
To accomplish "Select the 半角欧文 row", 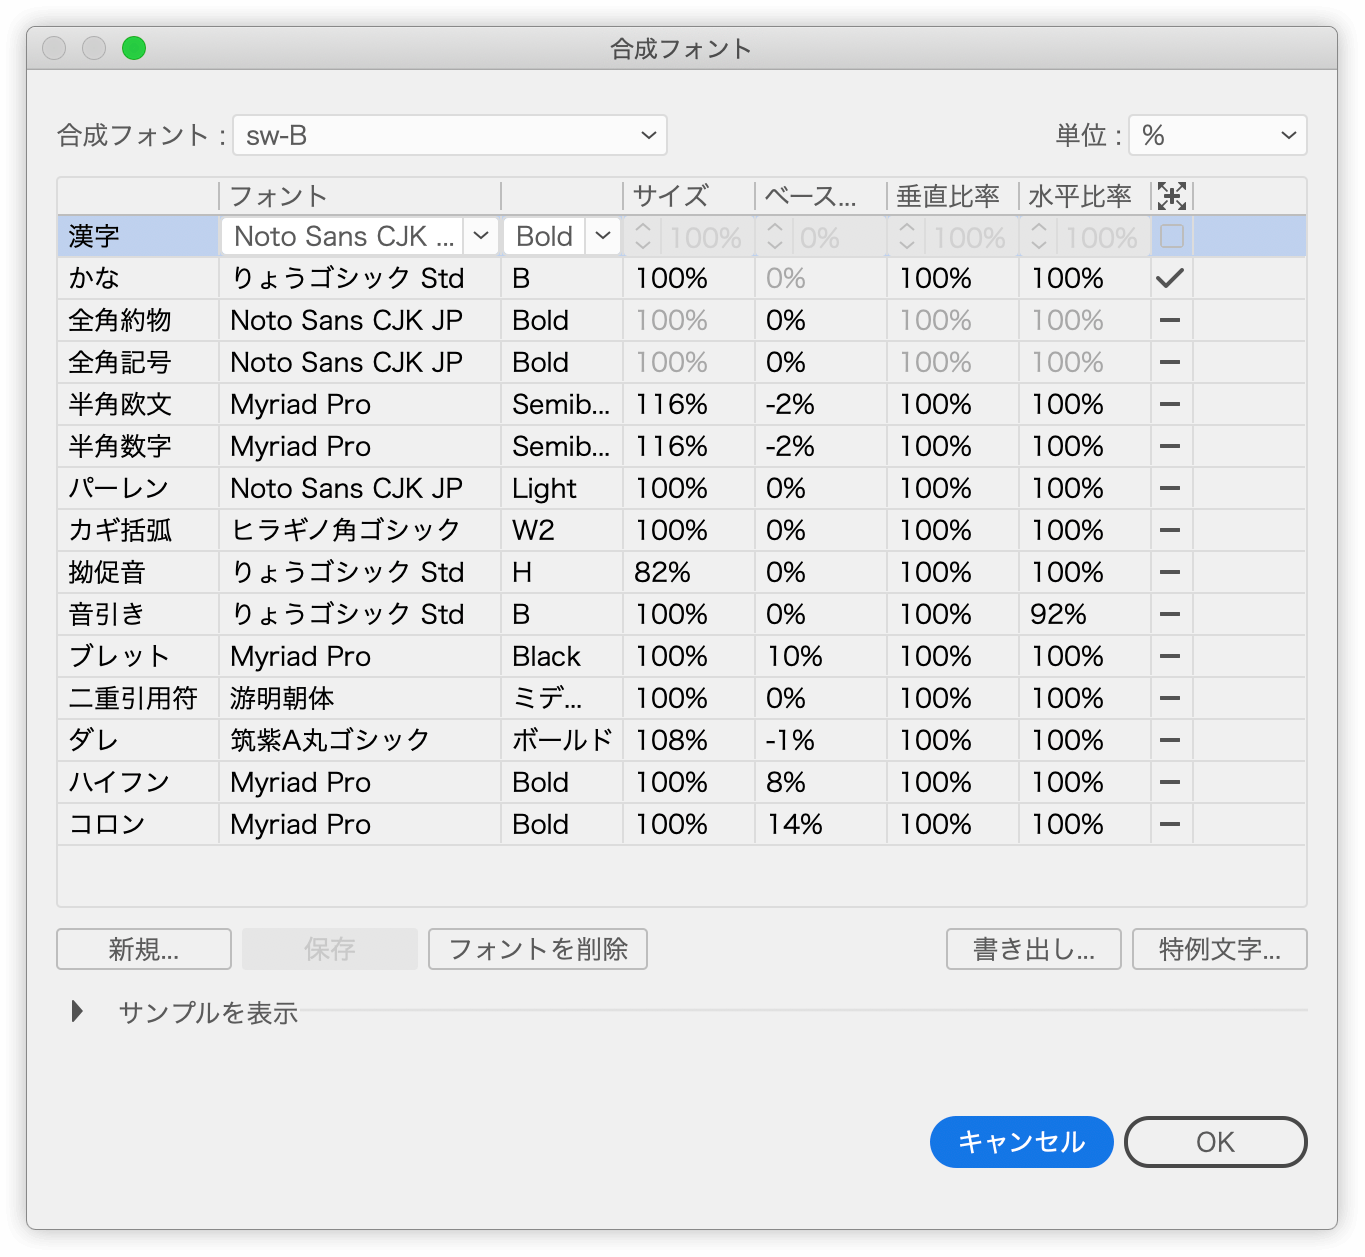I will [682, 404].
